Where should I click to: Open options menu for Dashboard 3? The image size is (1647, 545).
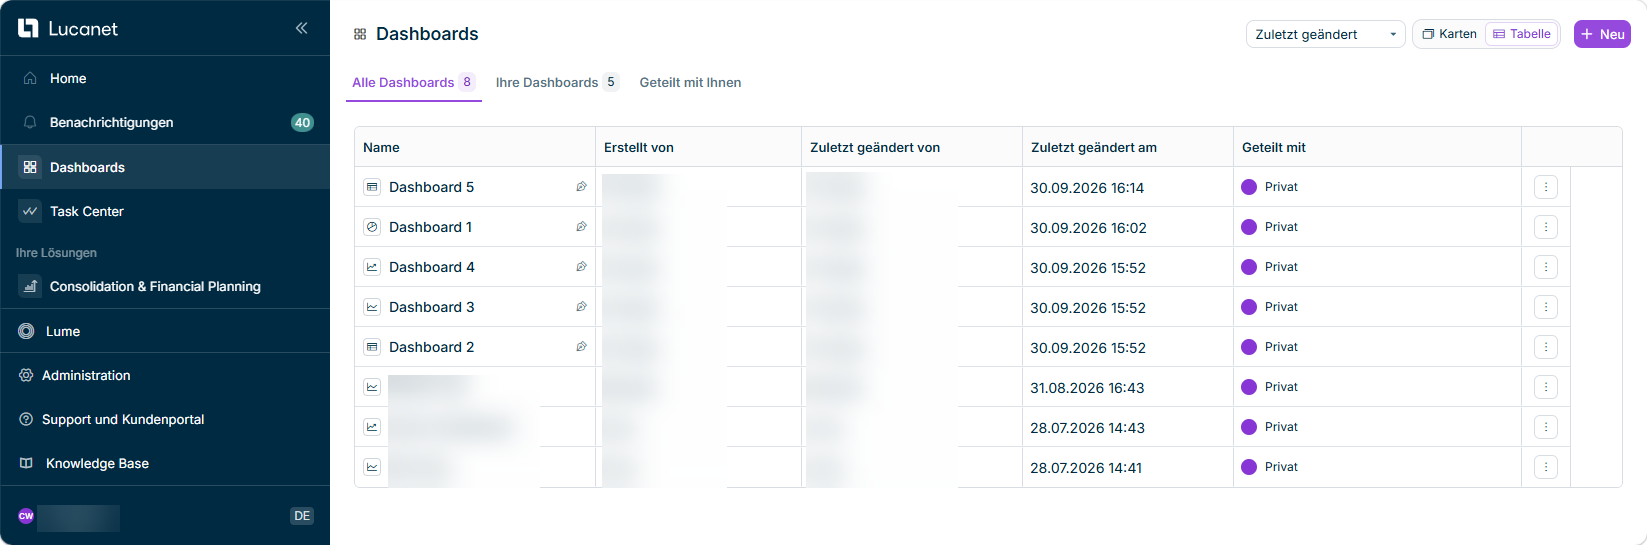[1546, 307]
